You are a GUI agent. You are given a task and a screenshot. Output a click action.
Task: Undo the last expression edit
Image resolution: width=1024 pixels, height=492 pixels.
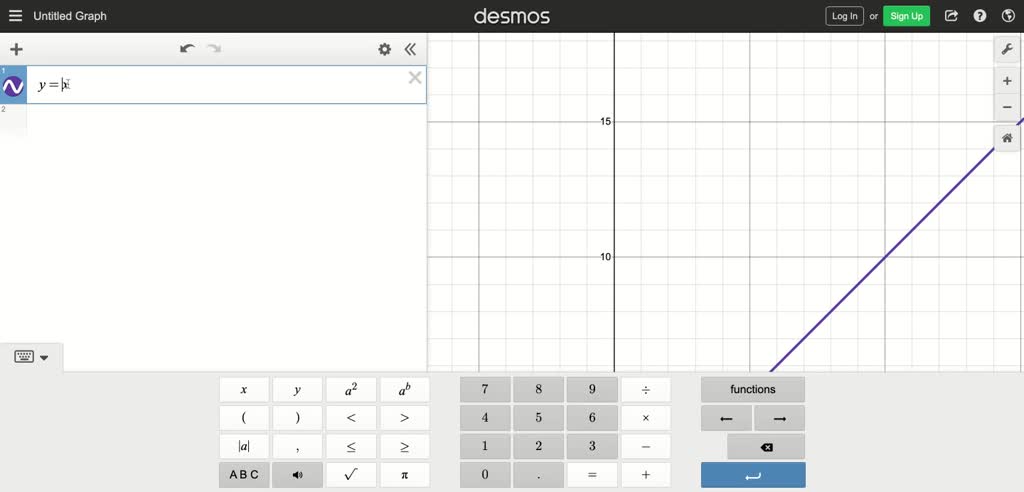click(x=187, y=49)
